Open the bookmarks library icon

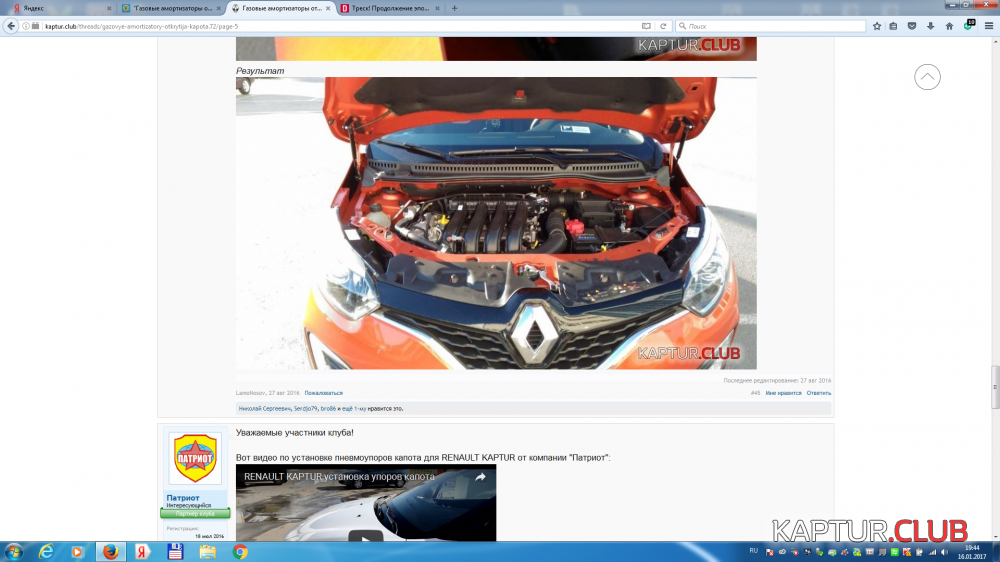pos(893,26)
